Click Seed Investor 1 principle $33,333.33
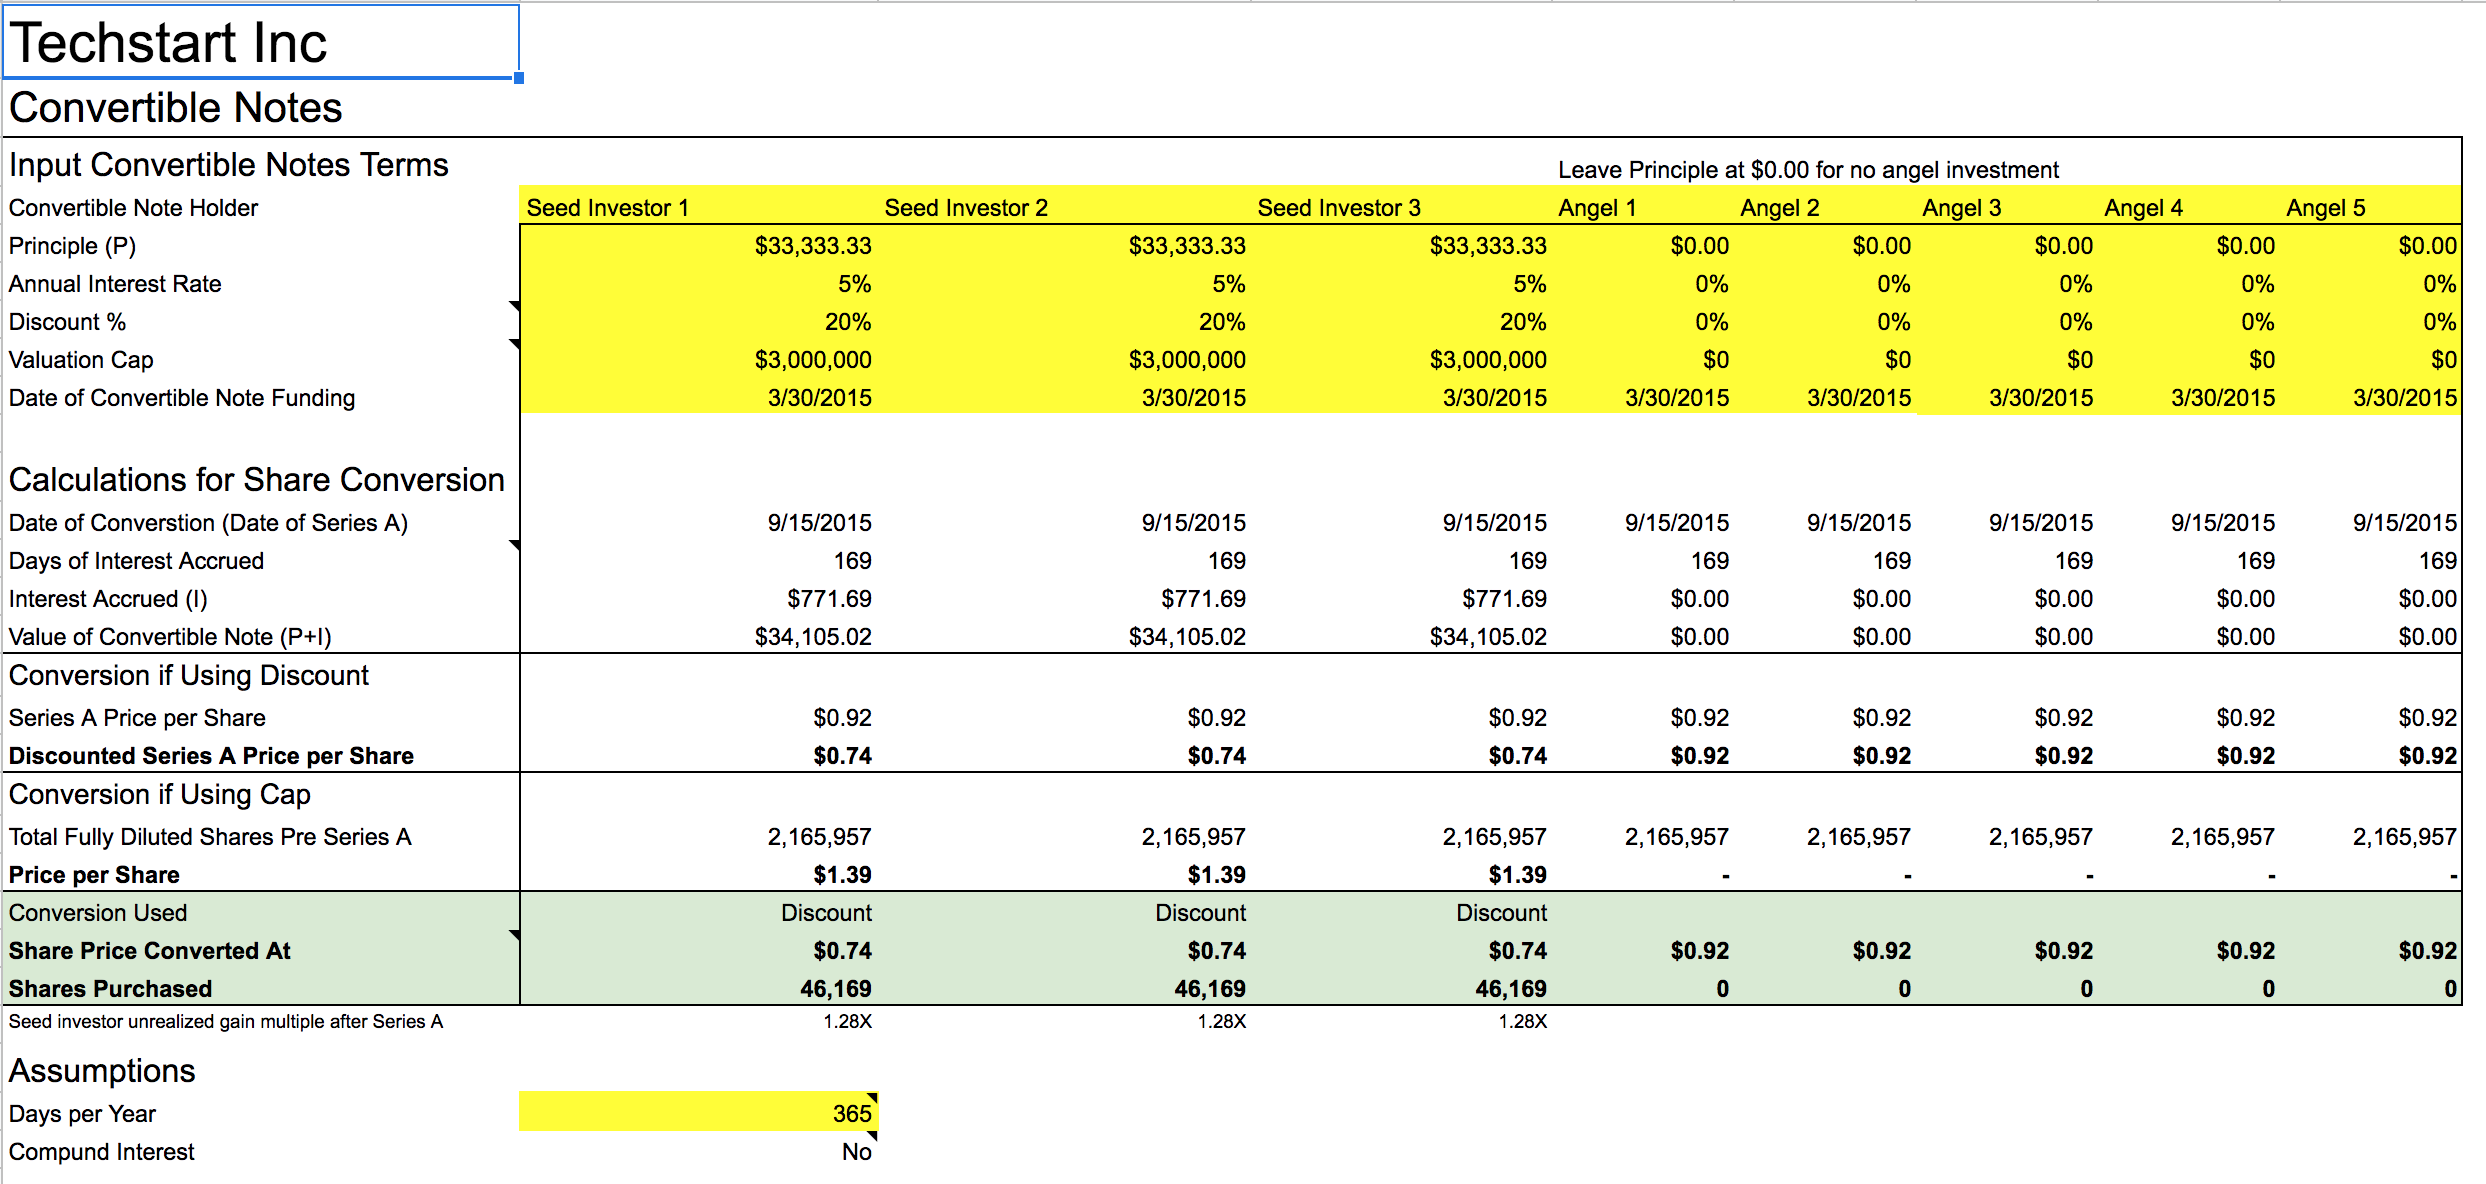The height and width of the screenshot is (1184, 2486). click(813, 246)
